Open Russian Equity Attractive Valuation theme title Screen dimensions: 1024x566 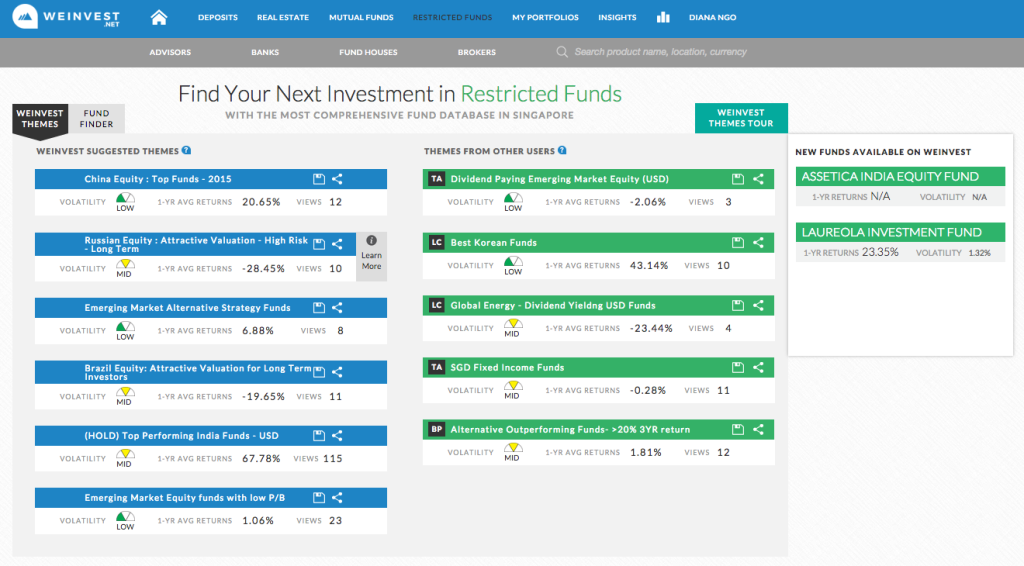196,244
